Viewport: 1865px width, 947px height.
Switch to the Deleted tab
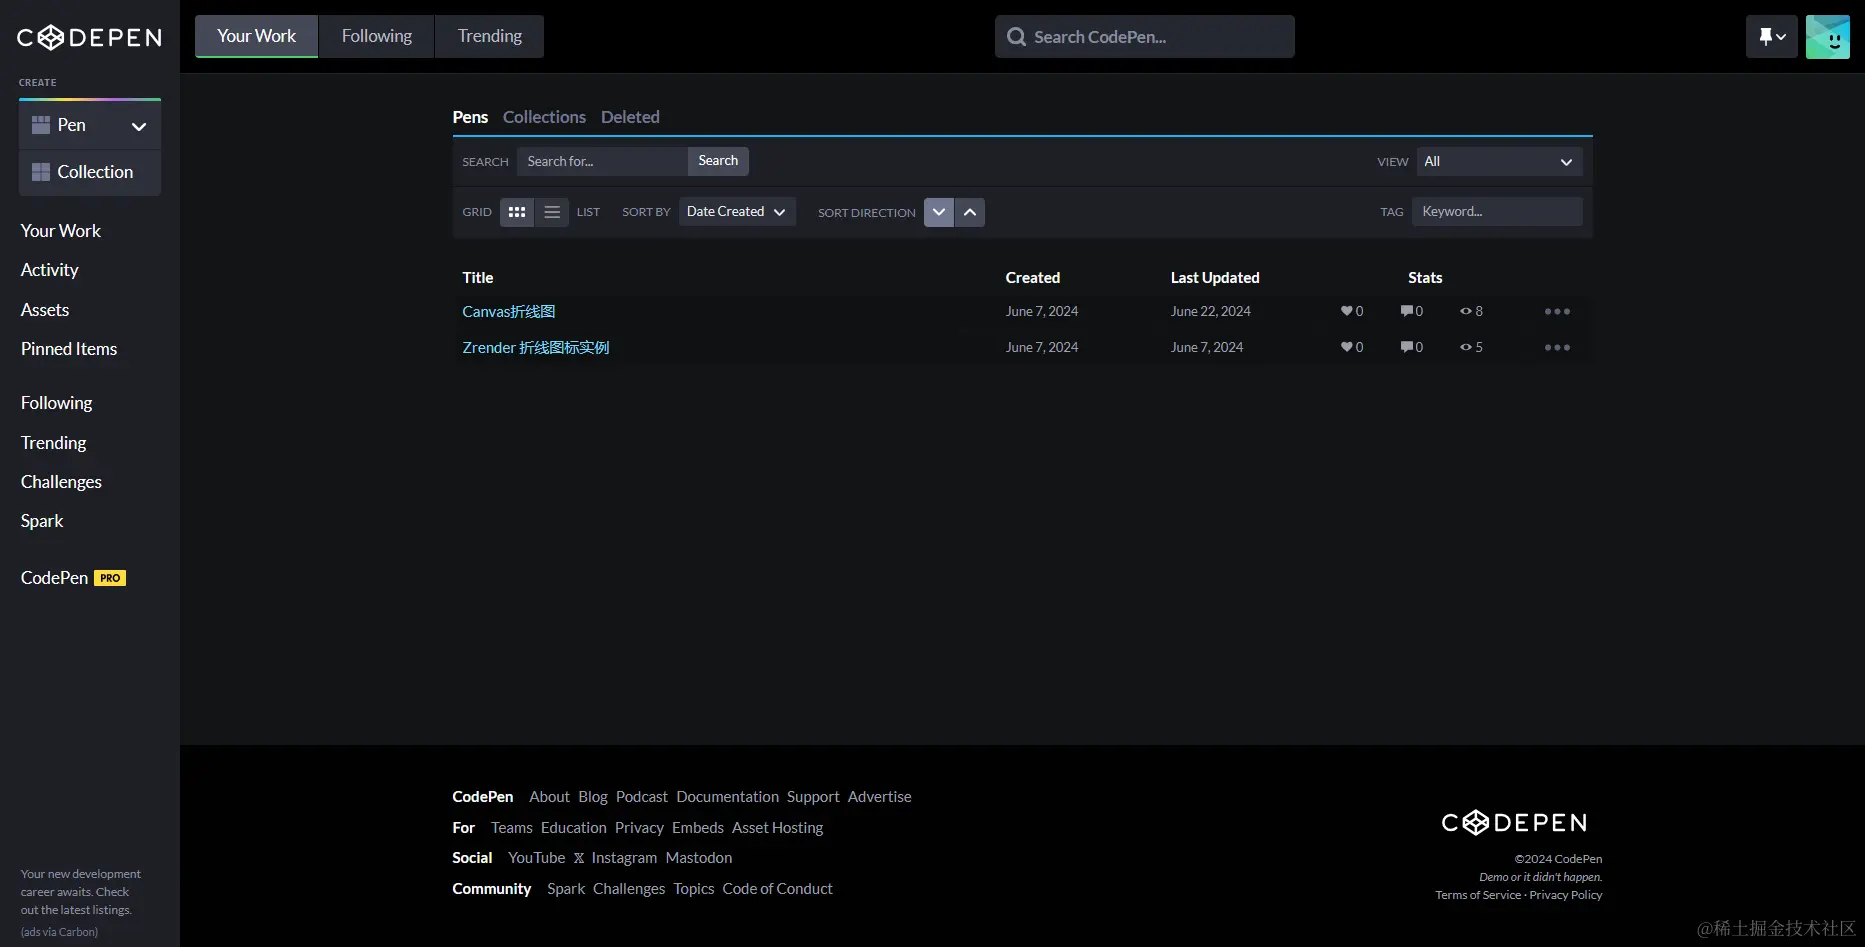(630, 117)
